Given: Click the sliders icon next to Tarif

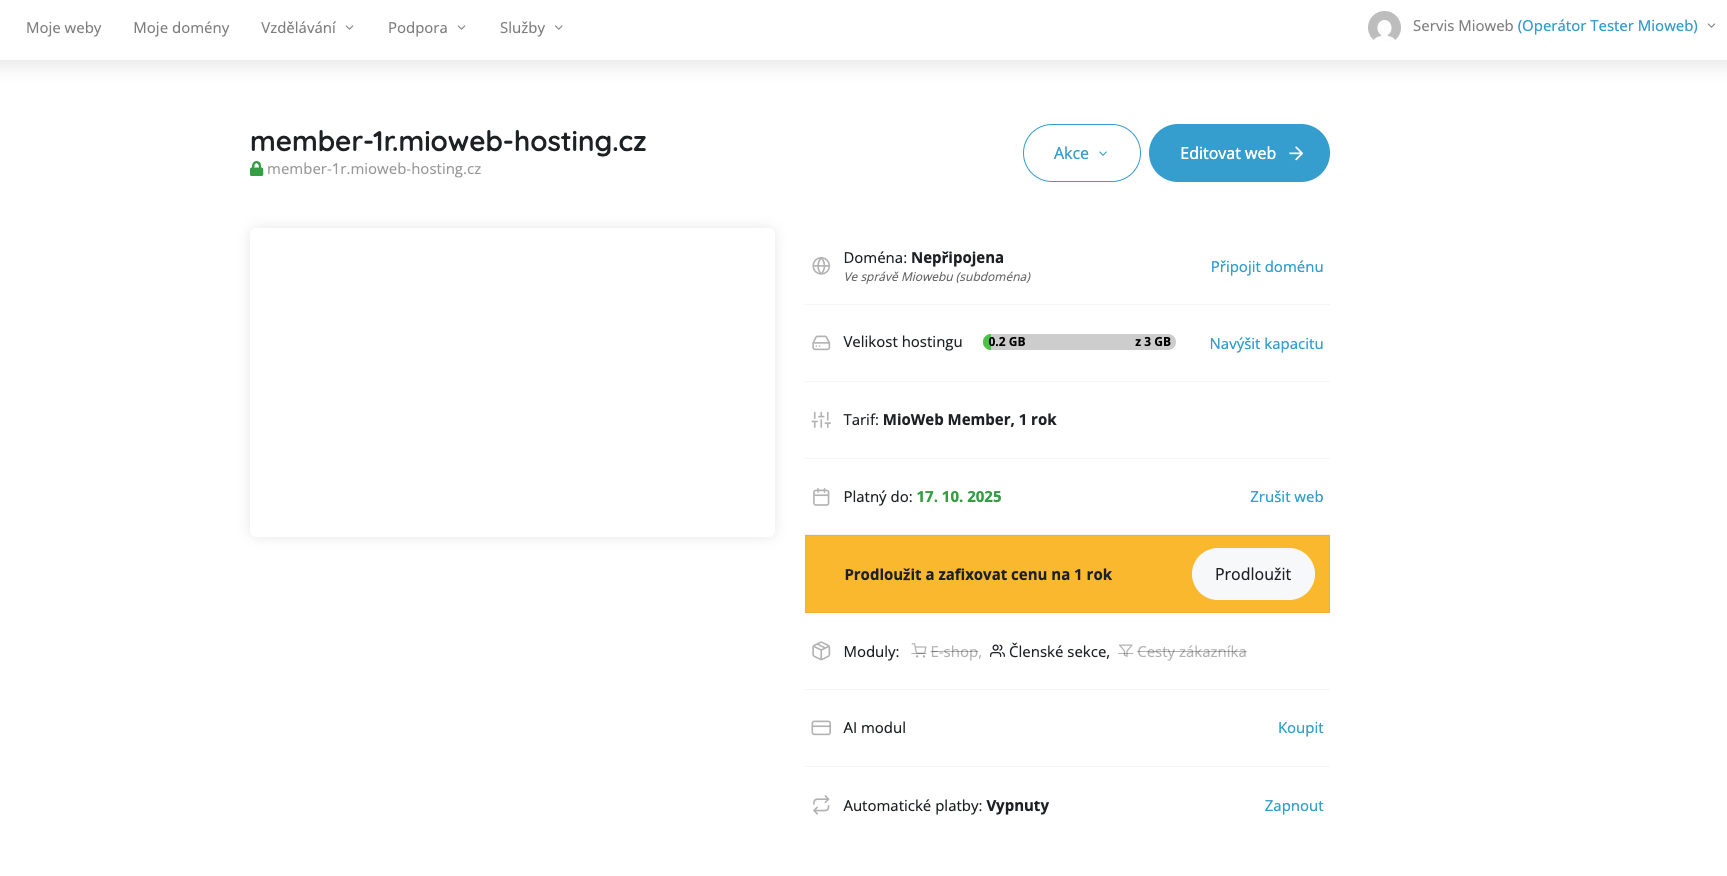Looking at the screenshot, I should 821,420.
